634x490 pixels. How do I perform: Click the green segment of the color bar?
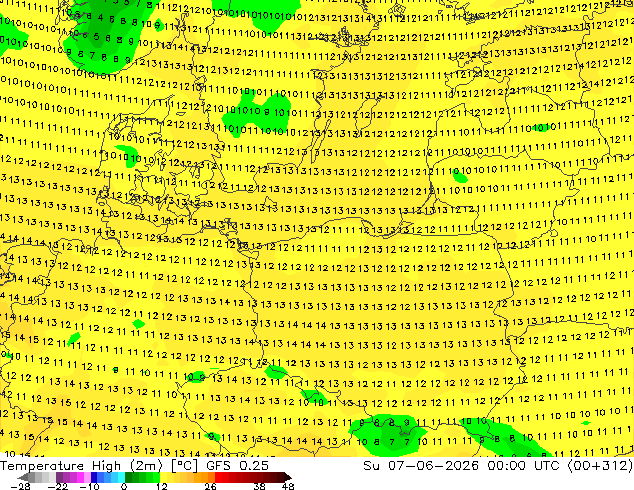(142, 477)
